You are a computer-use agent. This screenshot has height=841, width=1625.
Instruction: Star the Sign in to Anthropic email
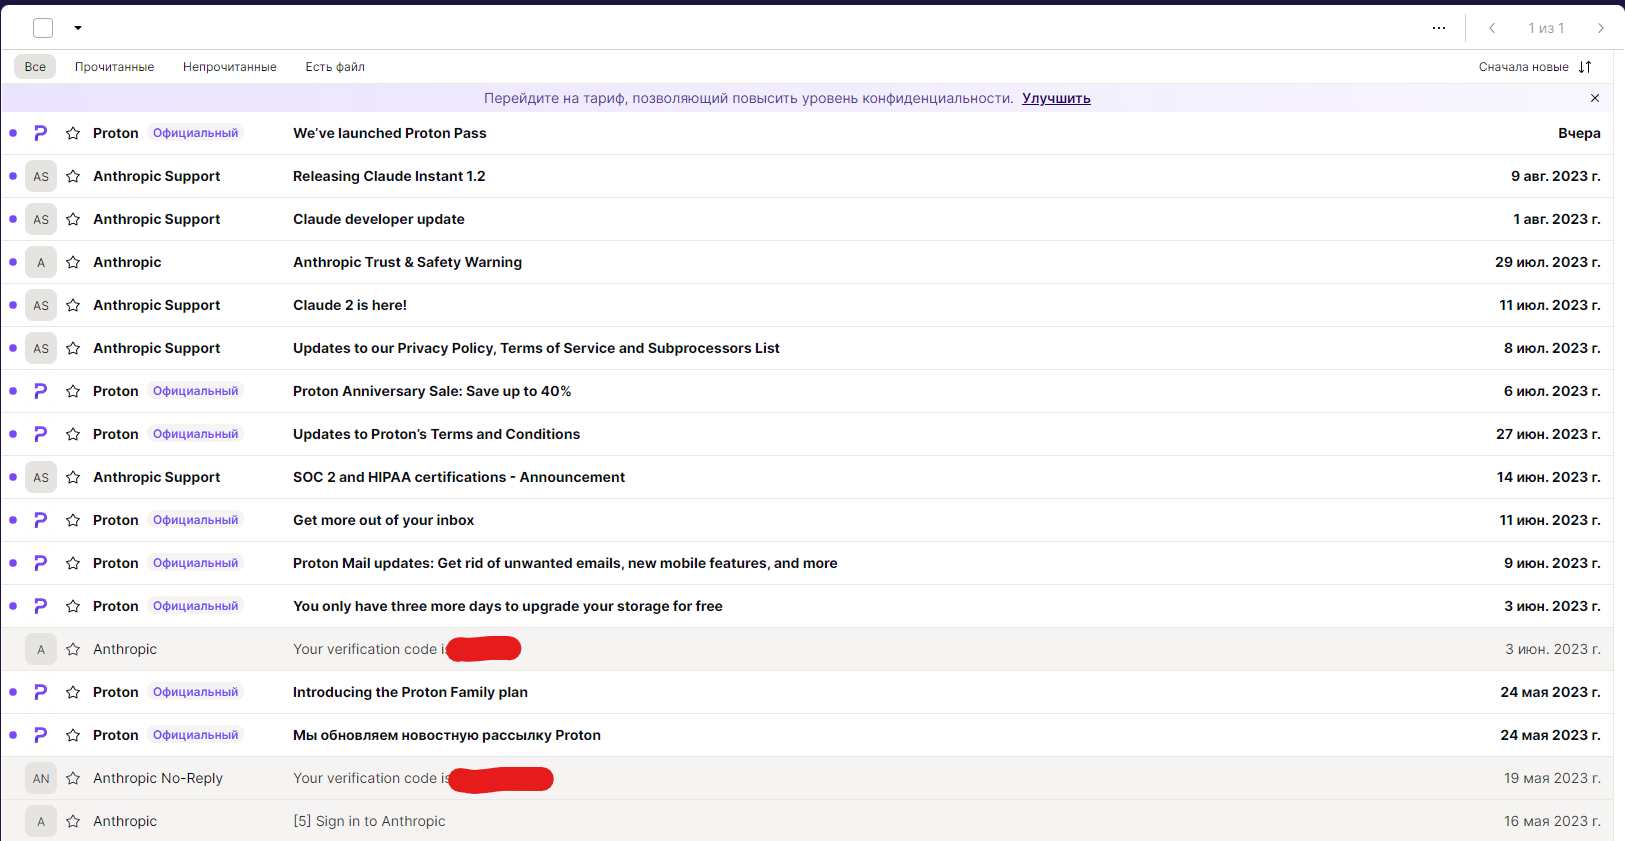coord(73,821)
